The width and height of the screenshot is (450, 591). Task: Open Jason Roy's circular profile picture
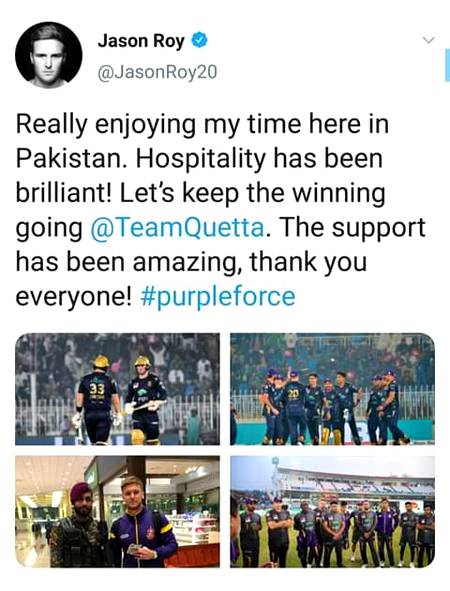pos(49,55)
